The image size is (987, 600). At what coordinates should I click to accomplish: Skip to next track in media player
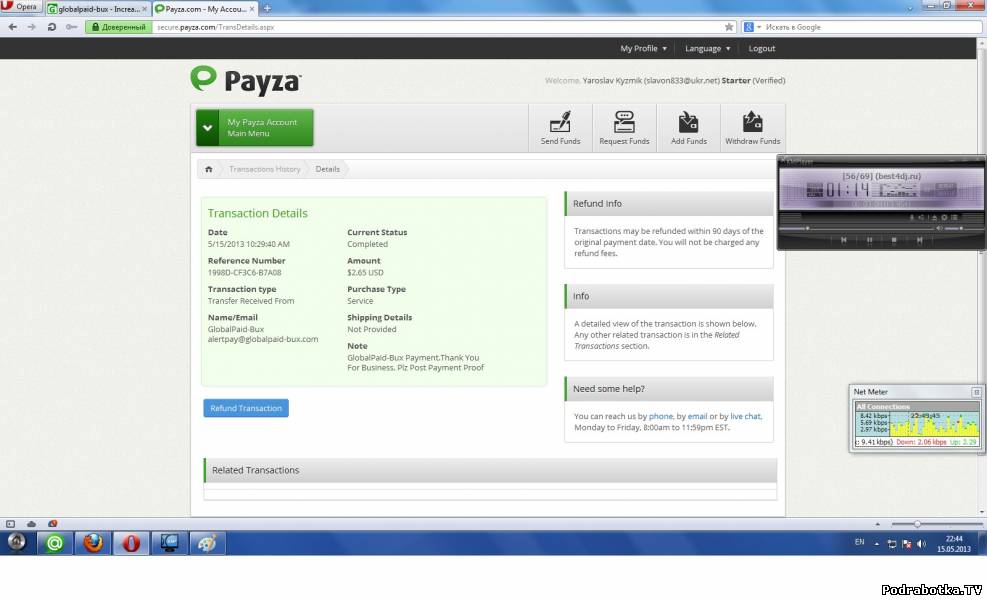tap(919, 240)
